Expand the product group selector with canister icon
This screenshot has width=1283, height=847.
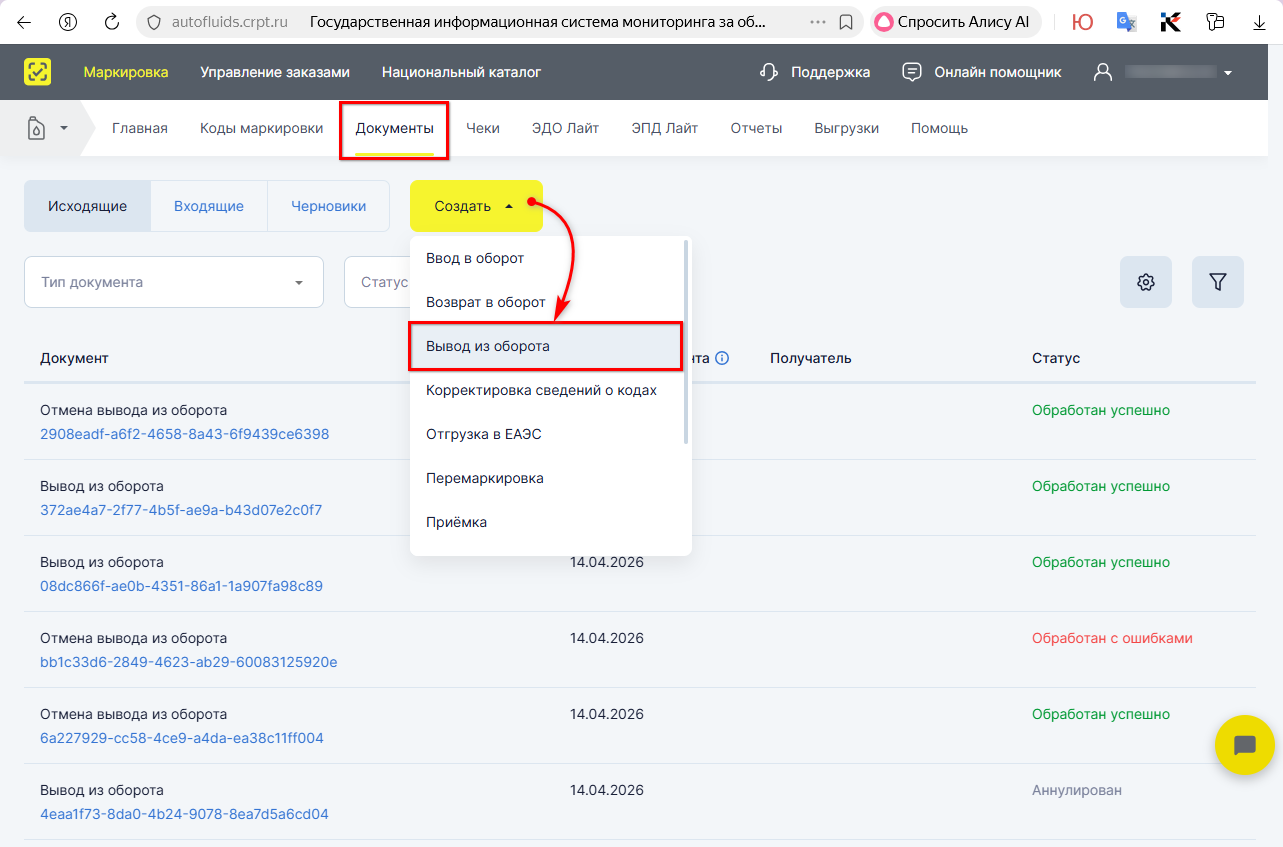pyautogui.click(x=47, y=128)
